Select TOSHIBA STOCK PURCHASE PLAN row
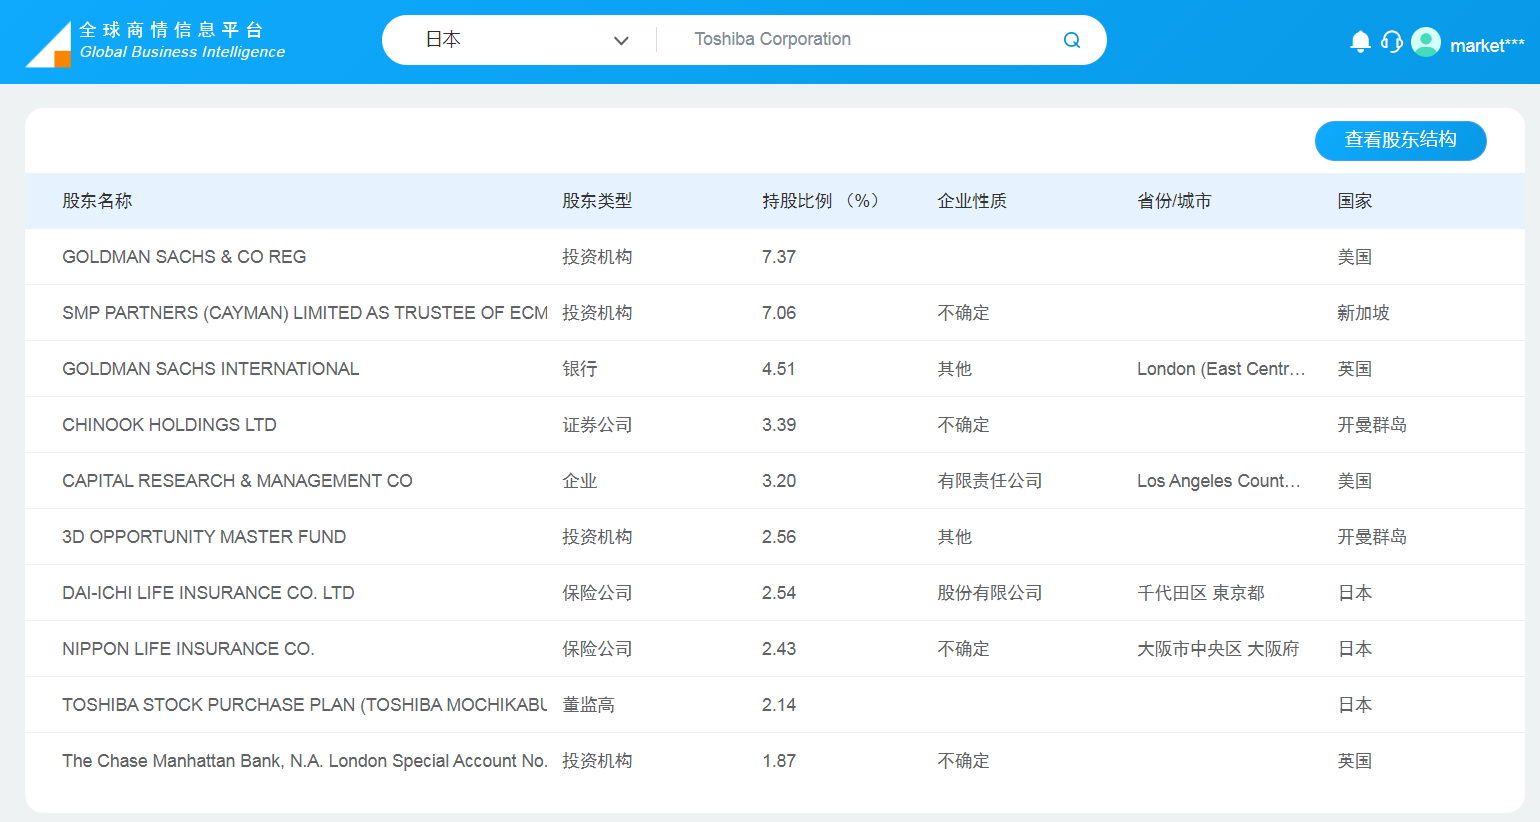Screen dimensions: 1540x822 pos(775,705)
